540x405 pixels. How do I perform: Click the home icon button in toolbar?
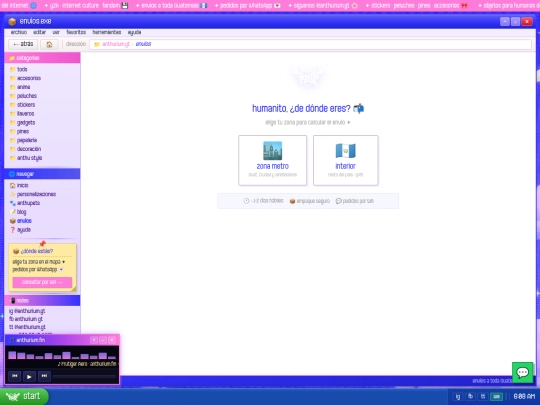click(49, 44)
